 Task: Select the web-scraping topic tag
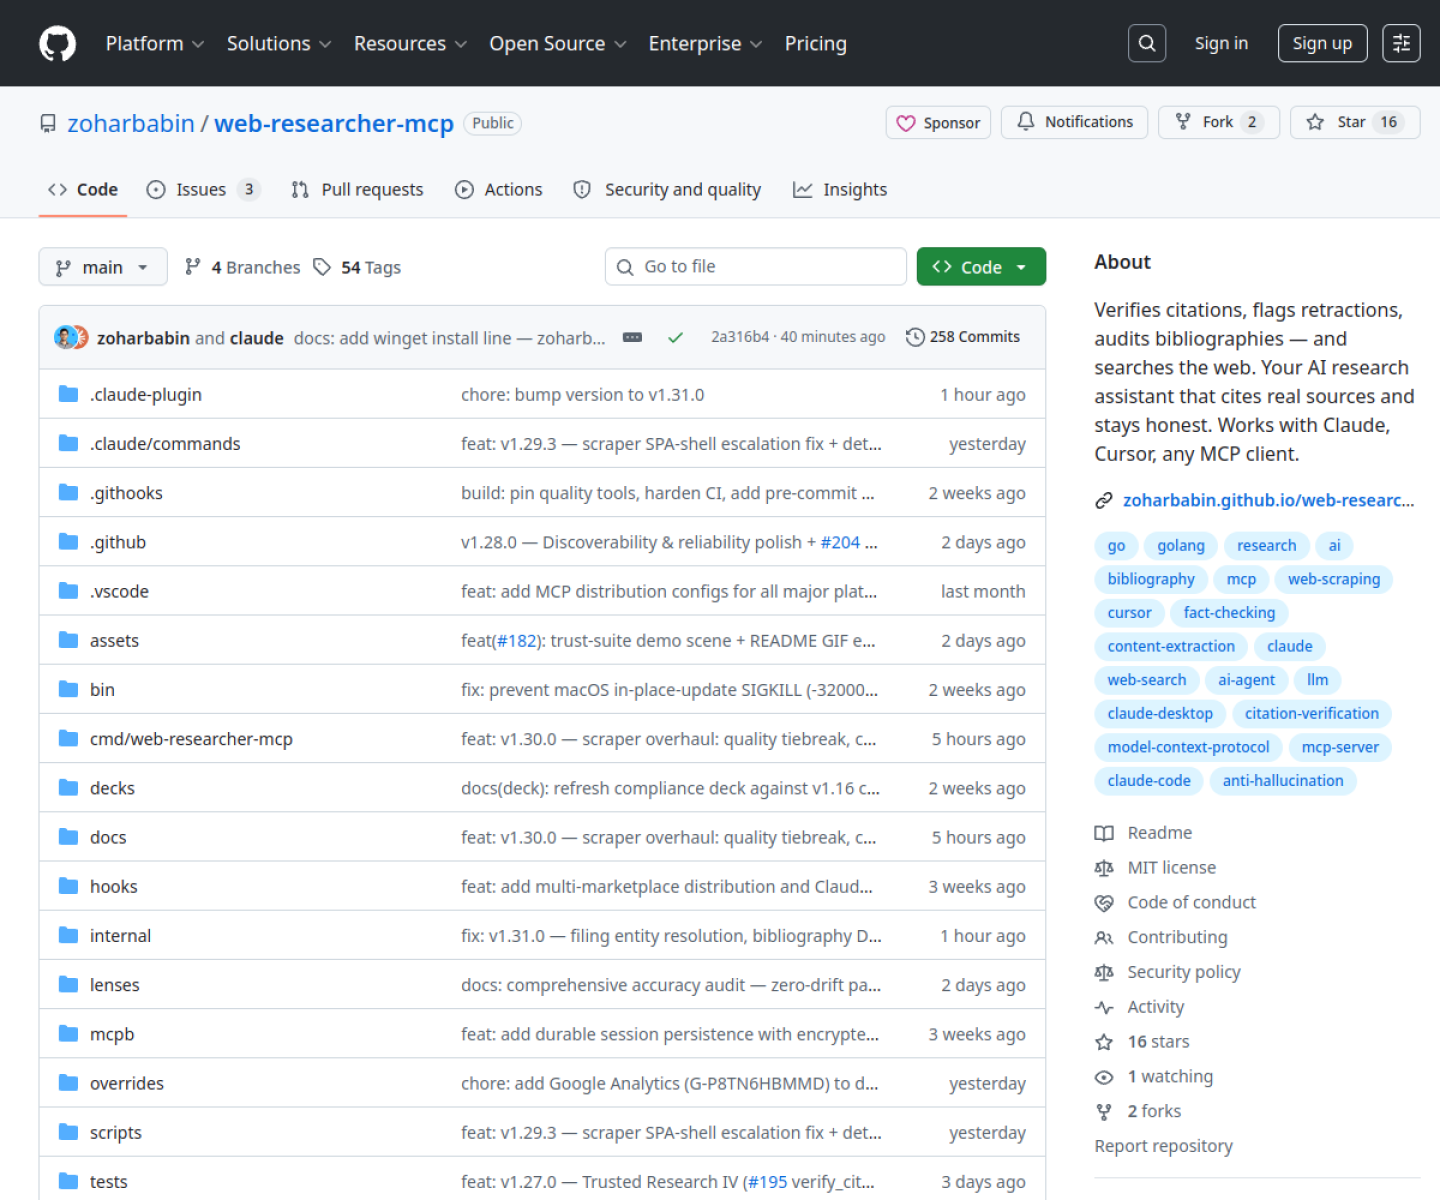(1334, 579)
